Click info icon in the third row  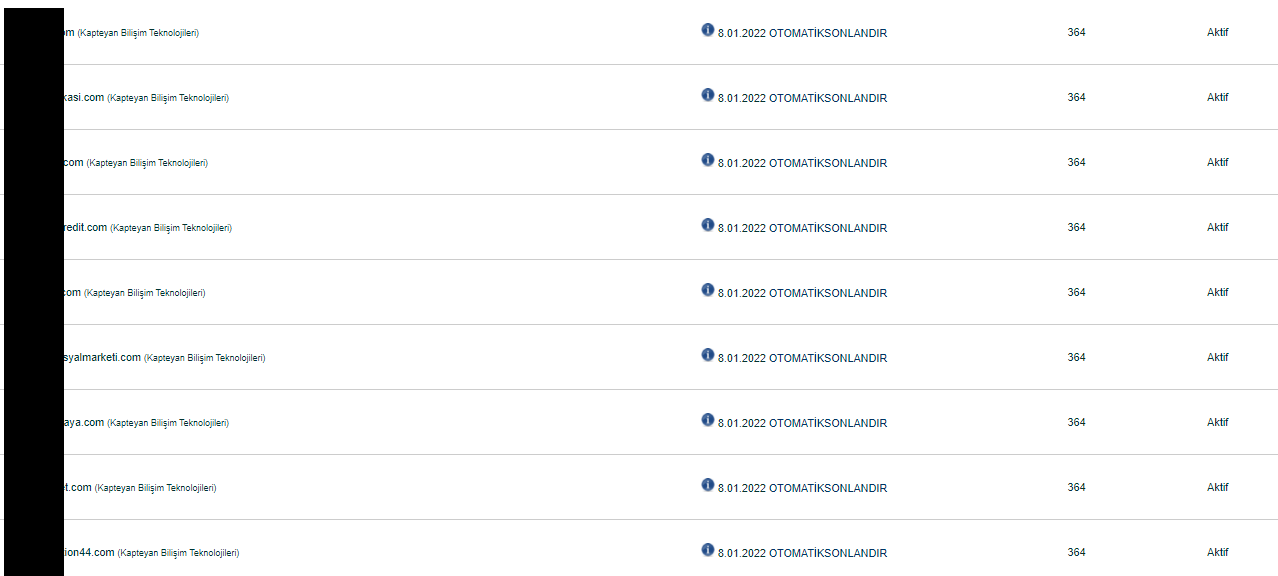tap(708, 159)
